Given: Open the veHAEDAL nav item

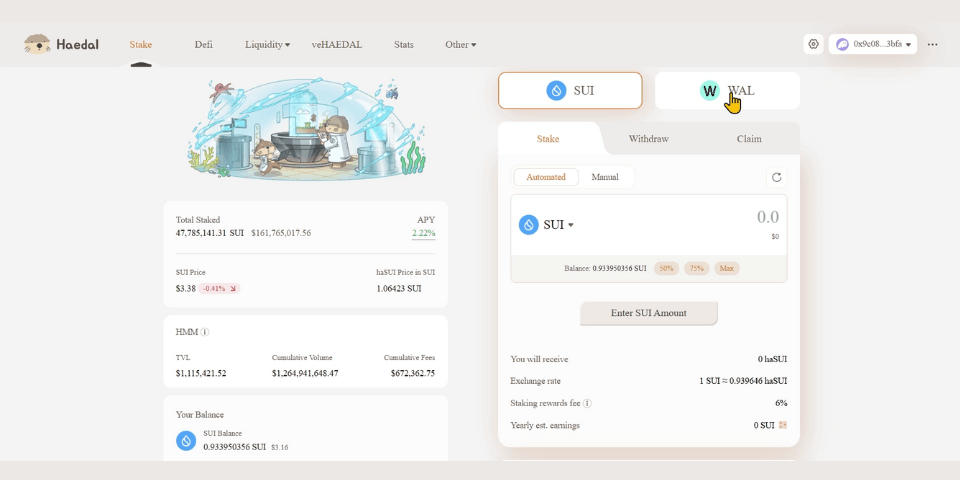Looking at the screenshot, I should [x=337, y=45].
